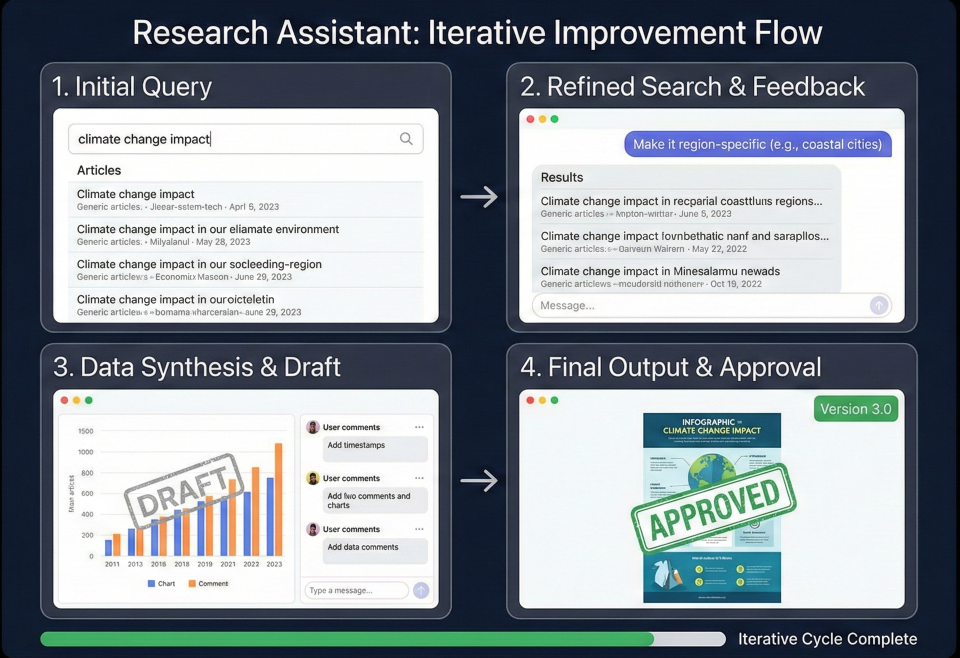The width and height of the screenshot is (960, 658).
Task: Select the 'Make it region-specific' chat bubble
Action: click(757, 145)
